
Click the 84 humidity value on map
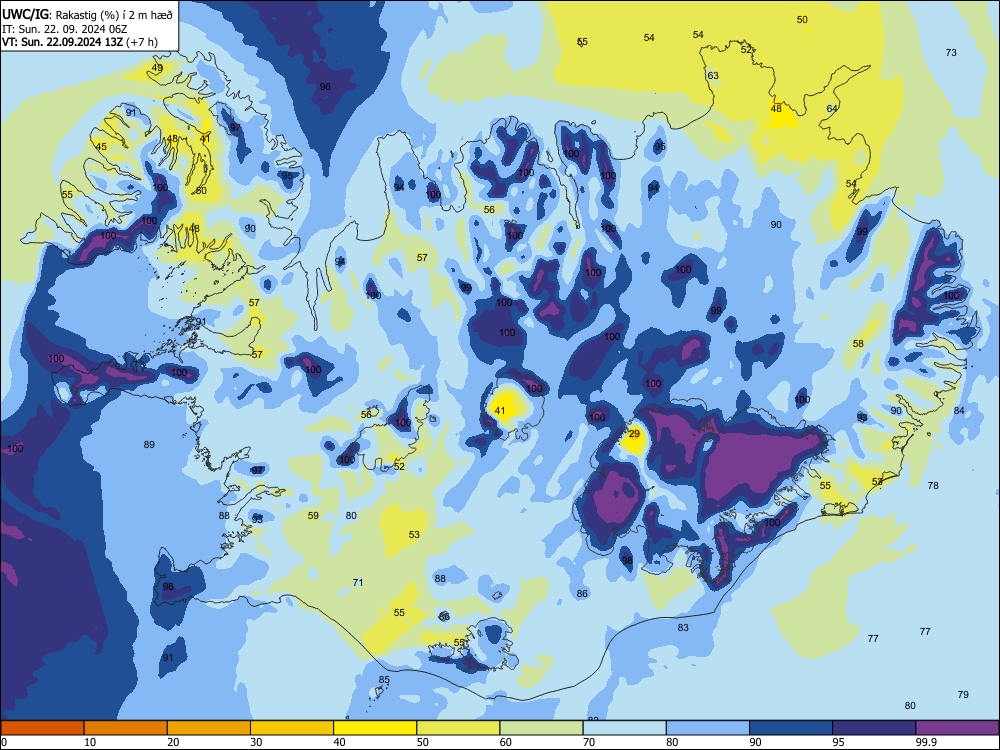pyautogui.click(x=959, y=410)
